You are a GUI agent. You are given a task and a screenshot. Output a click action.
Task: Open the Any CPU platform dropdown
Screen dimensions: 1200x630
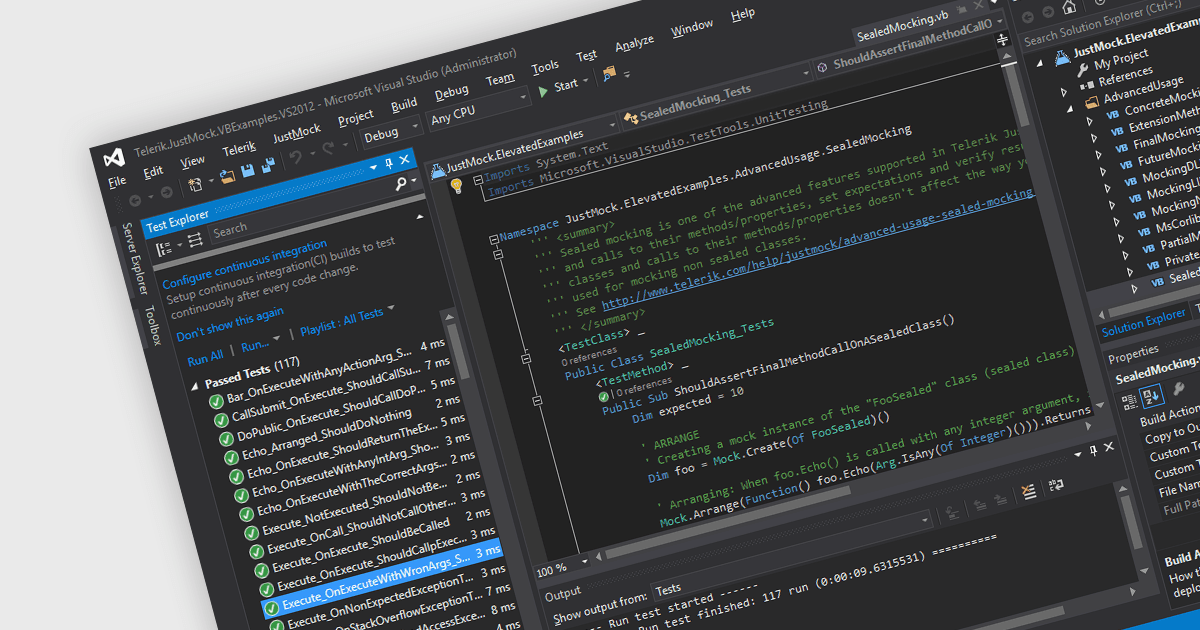(479, 110)
